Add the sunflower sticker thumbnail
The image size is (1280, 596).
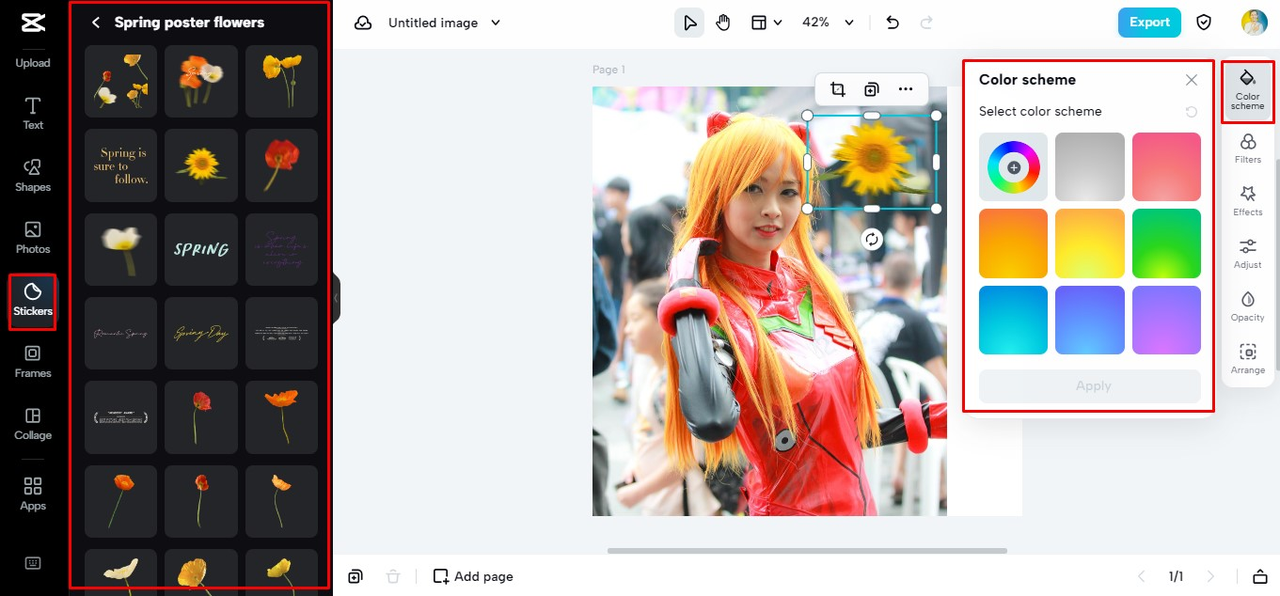tap(201, 165)
